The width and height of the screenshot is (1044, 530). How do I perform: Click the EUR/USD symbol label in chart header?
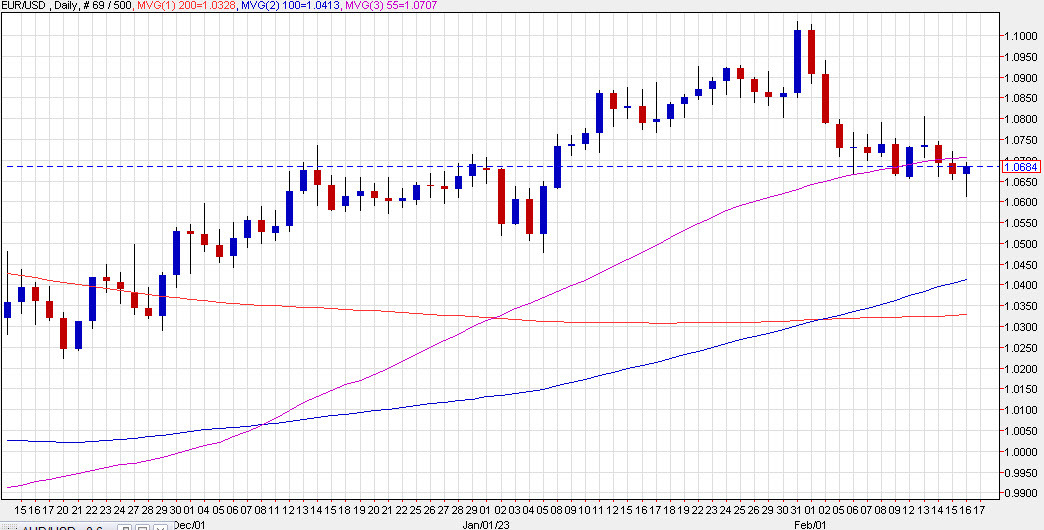click(x=23, y=5)
